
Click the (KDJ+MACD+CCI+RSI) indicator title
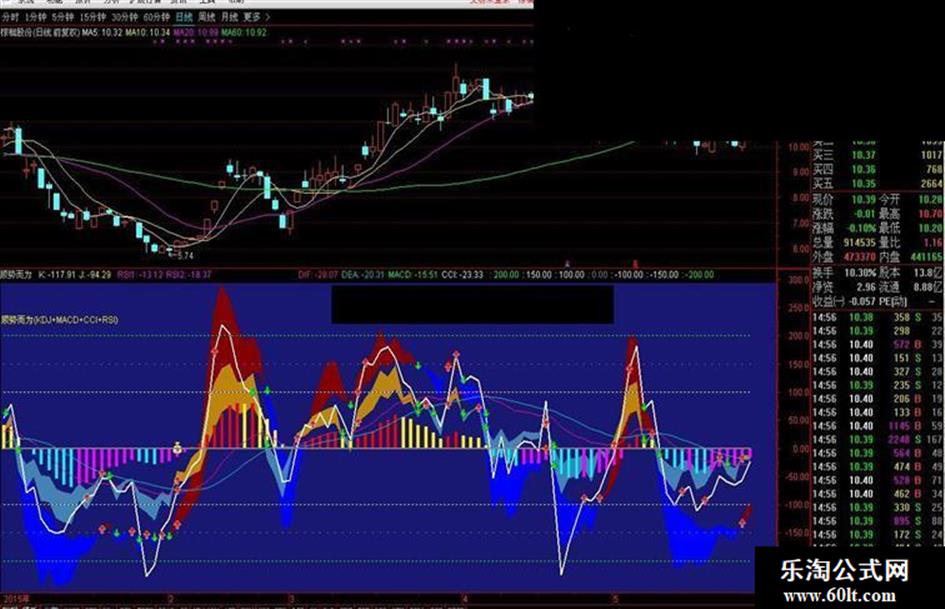tap(75, 320)
